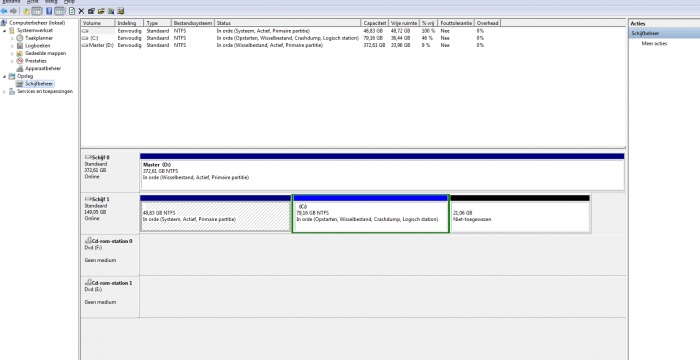Expand the Taakplanner tree arrow
Viewport: 700px width, 360px height.
point(12,38)
